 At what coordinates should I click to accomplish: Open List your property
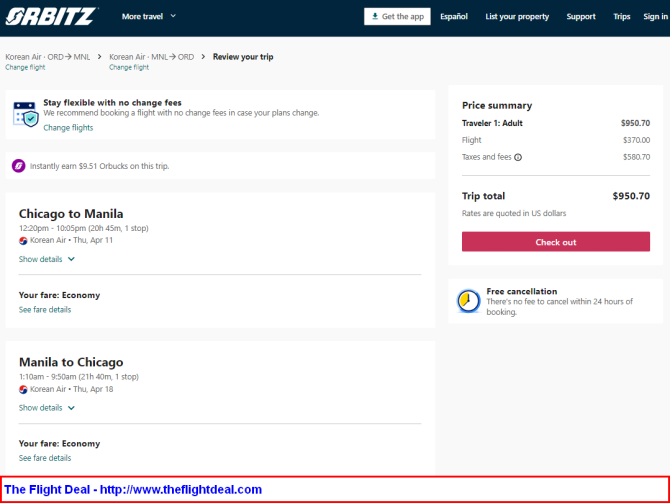click(517, 17)
